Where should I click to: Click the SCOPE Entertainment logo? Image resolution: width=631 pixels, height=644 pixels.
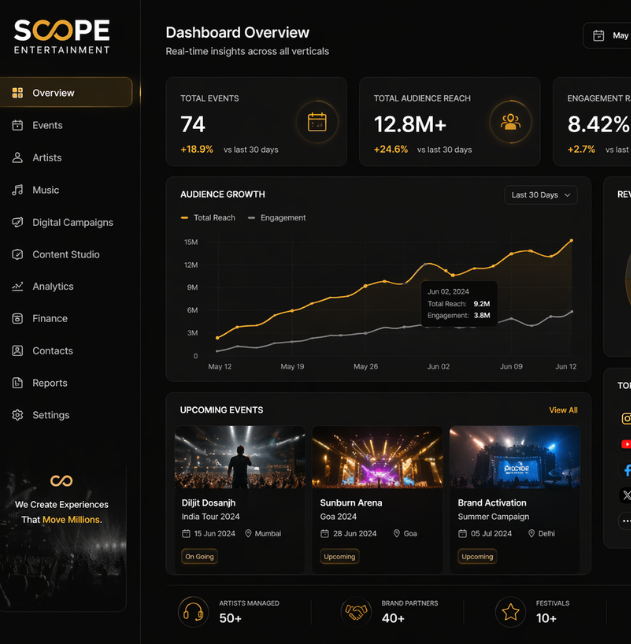point(62,37)
